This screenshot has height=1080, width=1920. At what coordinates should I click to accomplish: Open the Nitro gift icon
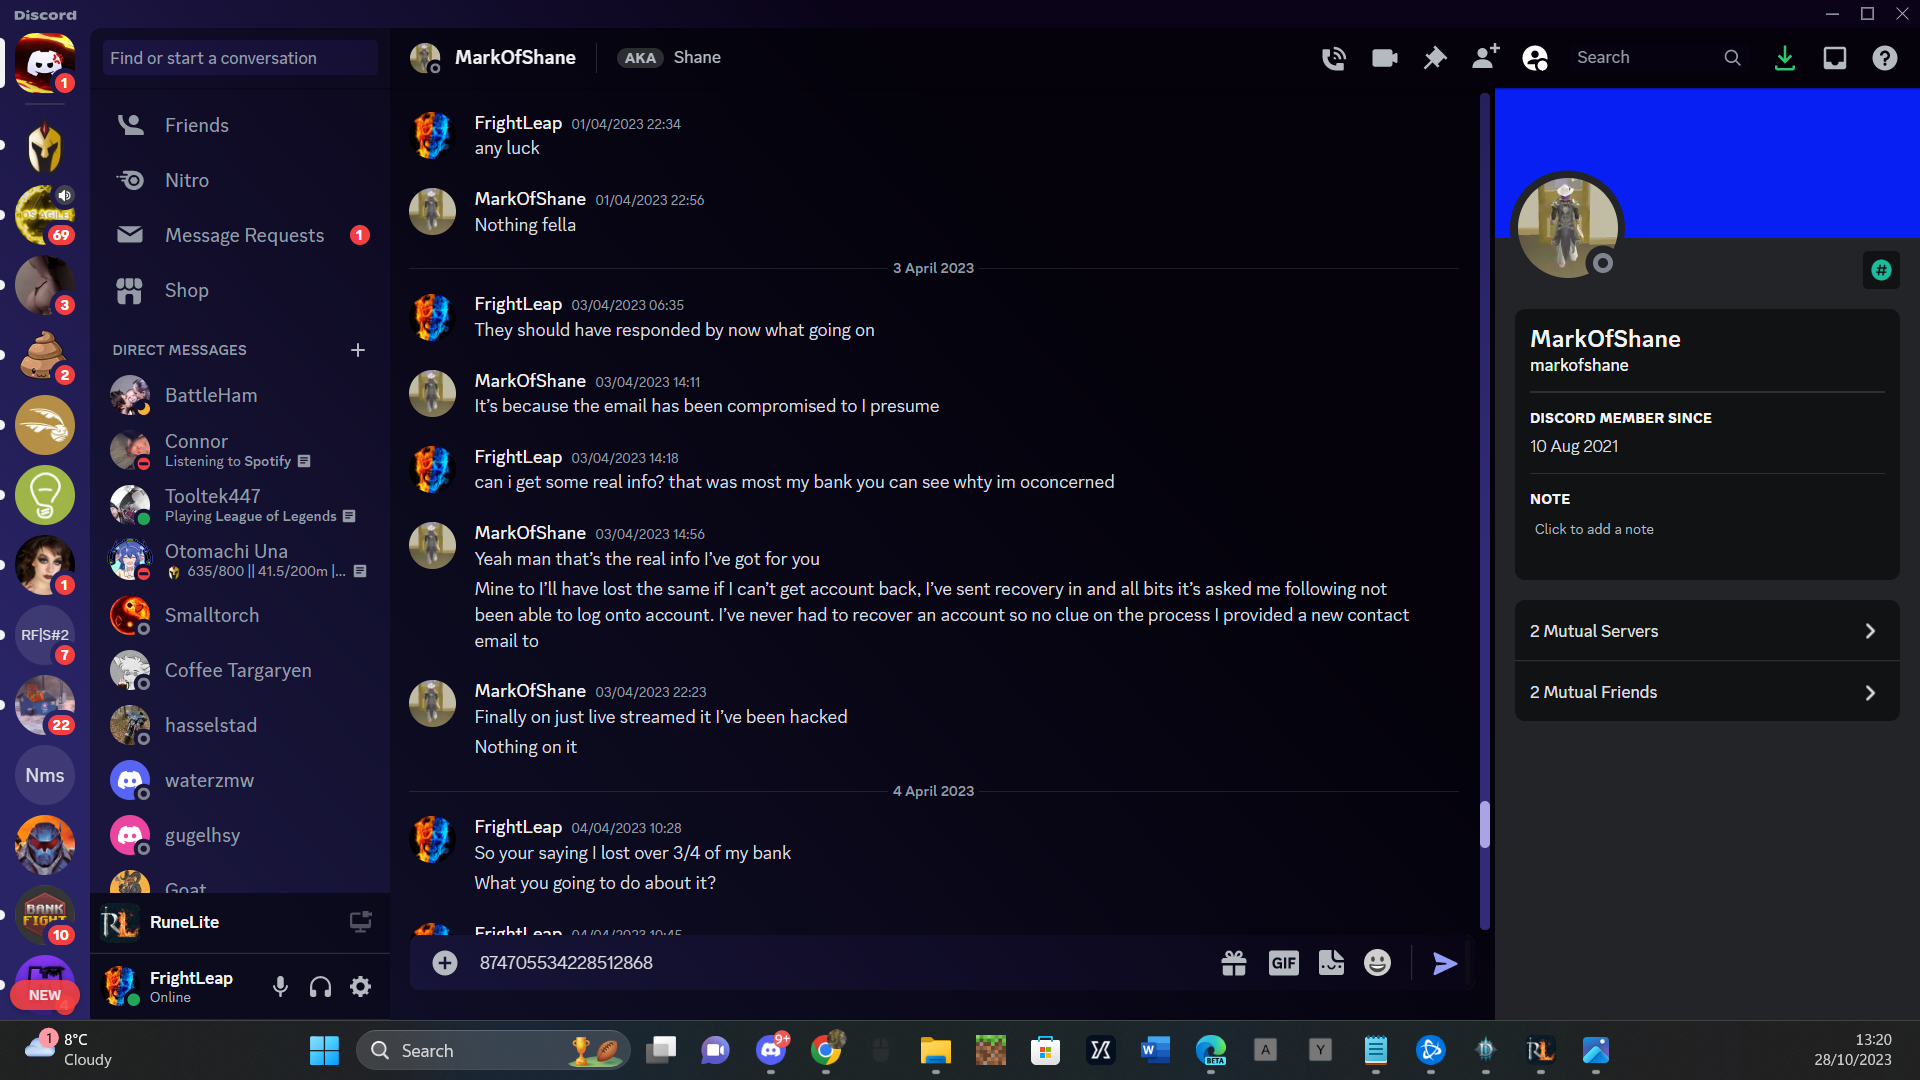click(x=1234, y=963)
